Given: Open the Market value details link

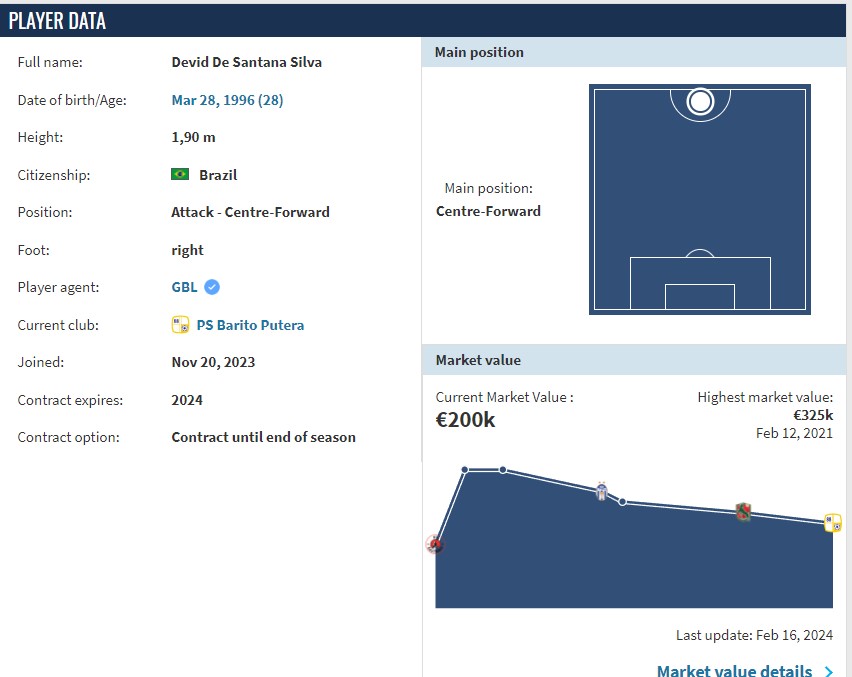Looking at the screenshot, I should pyautogui.click(x=734, y=670).
